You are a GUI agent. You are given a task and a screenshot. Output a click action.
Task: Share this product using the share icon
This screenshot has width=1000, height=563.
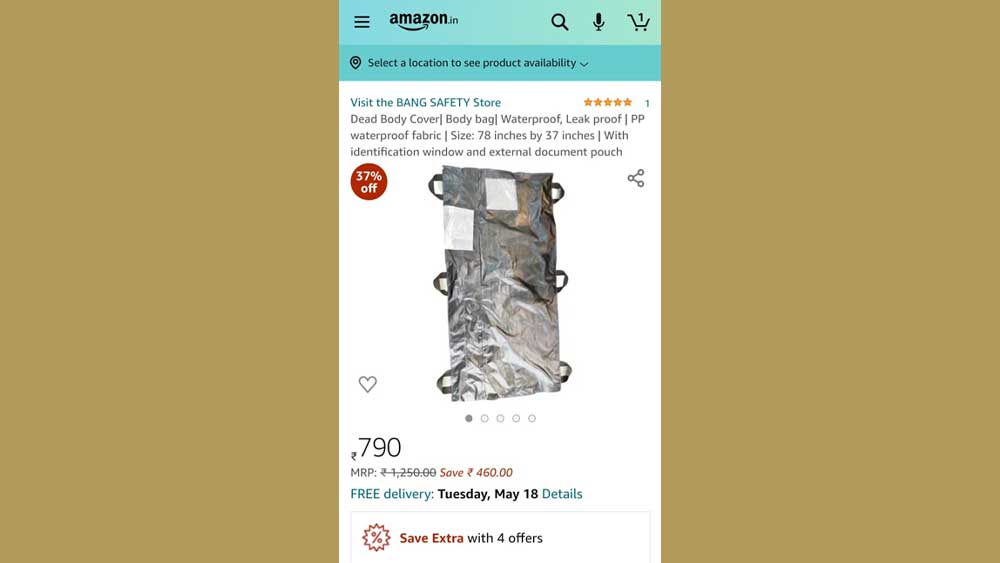point(636,178)
